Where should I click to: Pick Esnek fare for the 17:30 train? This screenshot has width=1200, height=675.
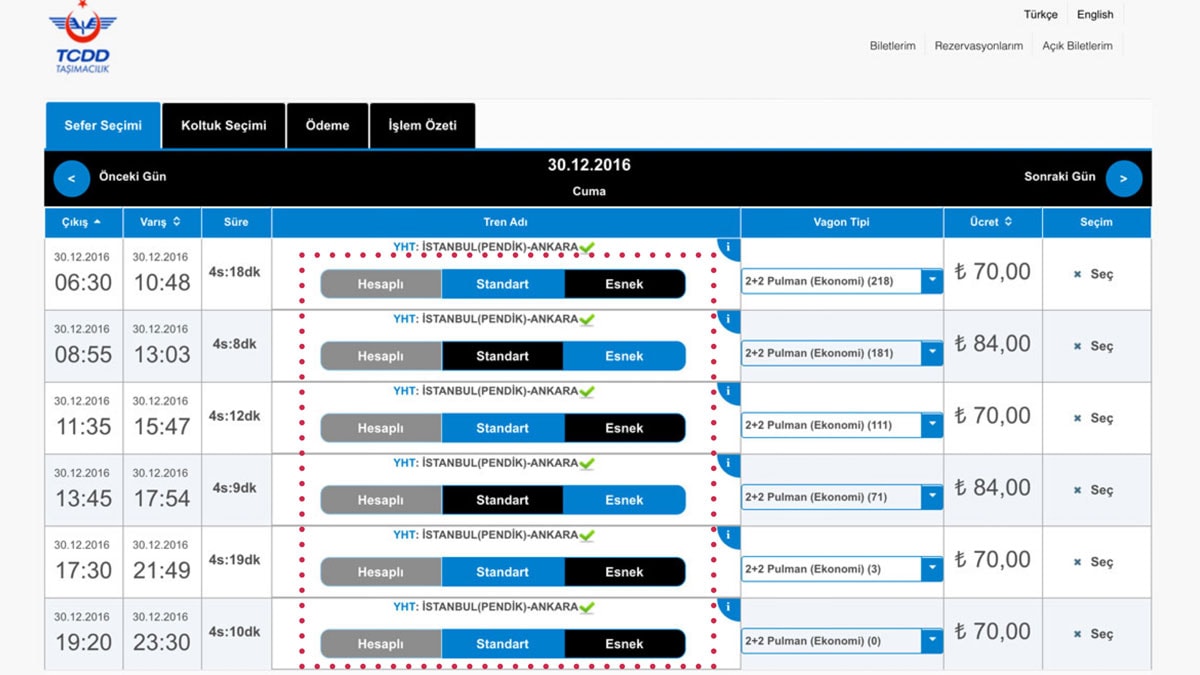point(624,572)
